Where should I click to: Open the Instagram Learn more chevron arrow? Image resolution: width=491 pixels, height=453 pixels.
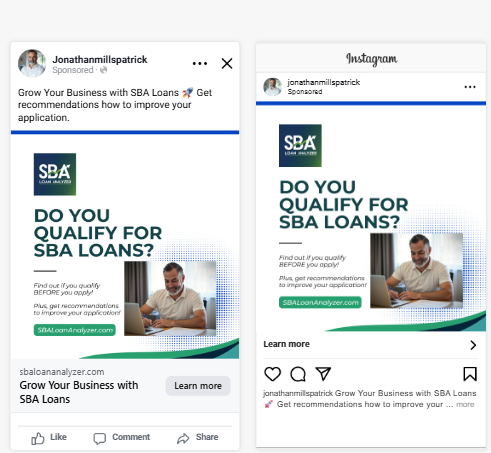coord(473,345)
